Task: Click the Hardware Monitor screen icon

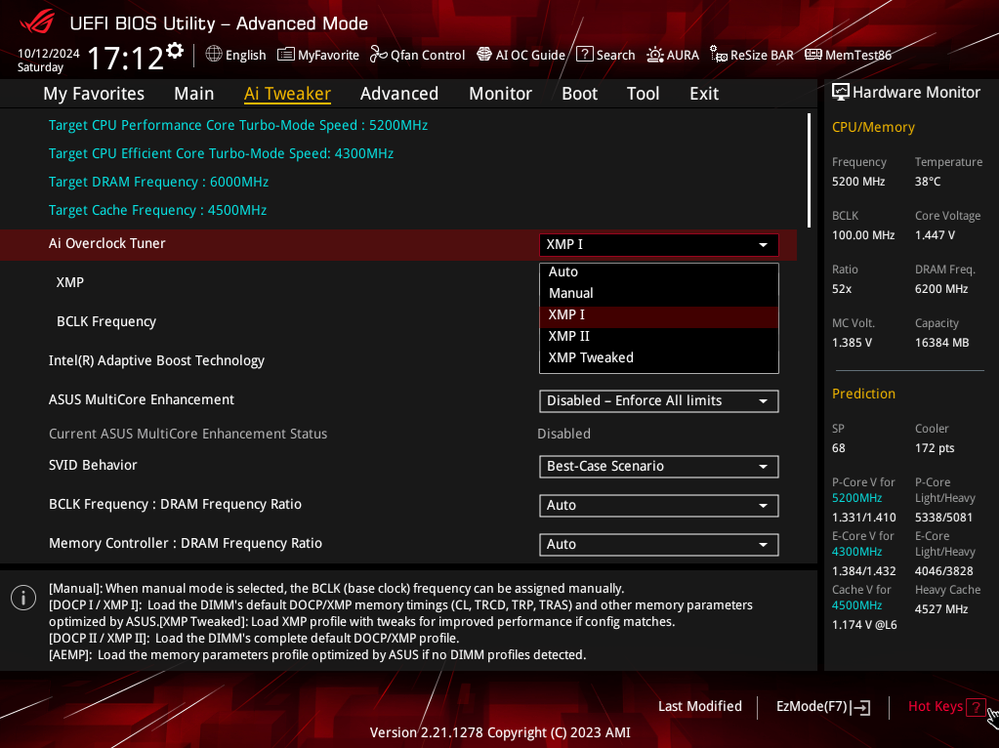Action: [x=840, y=92]
